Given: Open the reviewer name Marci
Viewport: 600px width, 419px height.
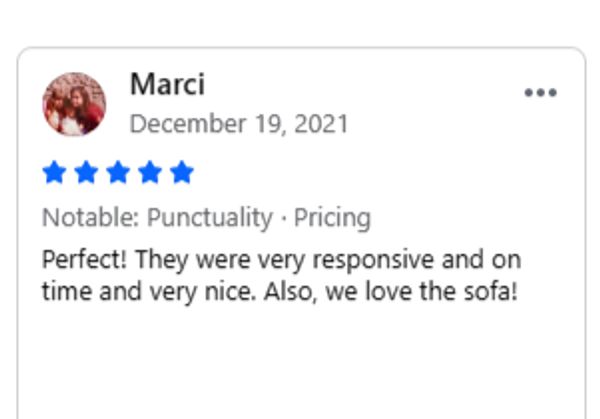Looking at the screenshot, I should coord(165,85).
